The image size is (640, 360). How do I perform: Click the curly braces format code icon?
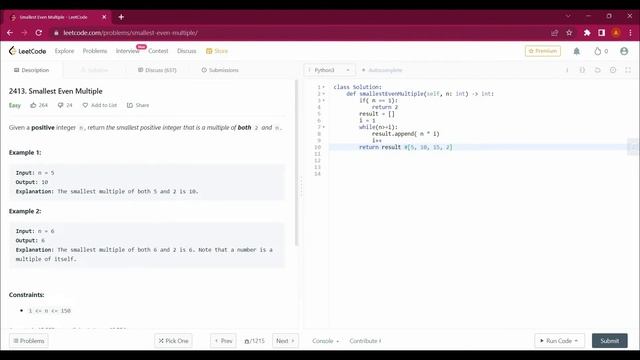pos(582,70)
